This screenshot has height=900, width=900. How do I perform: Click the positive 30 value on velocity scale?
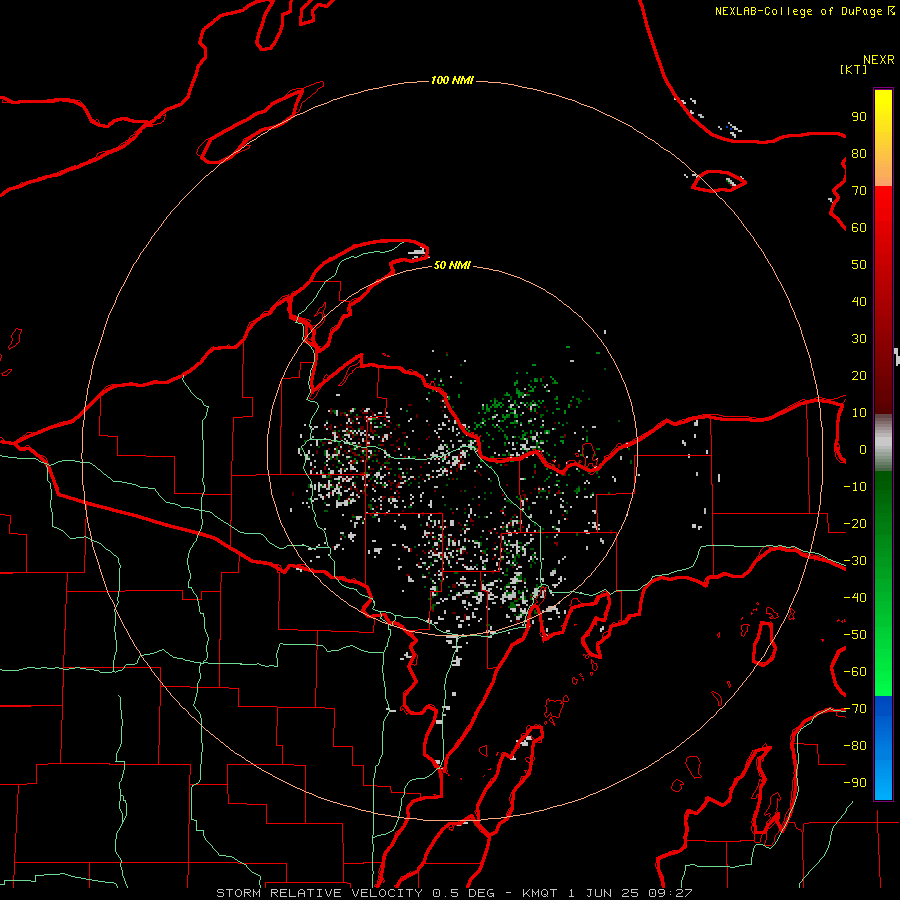pos(859,339)
